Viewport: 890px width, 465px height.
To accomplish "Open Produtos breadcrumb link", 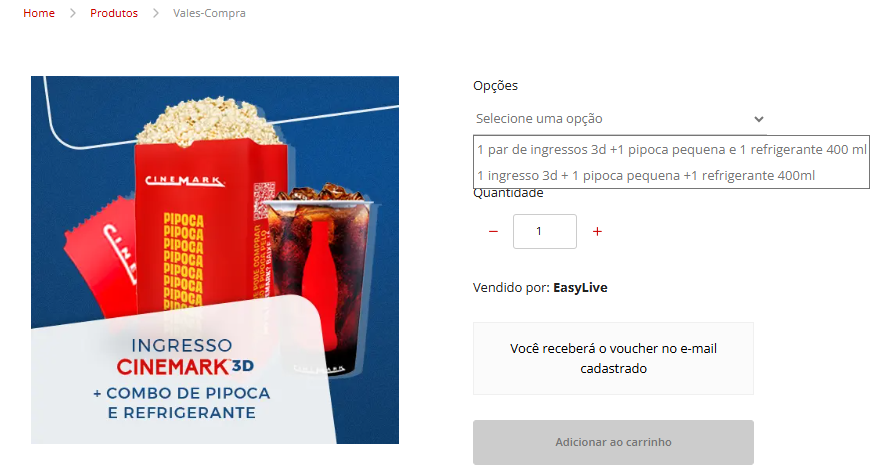I will coord(114,13).
